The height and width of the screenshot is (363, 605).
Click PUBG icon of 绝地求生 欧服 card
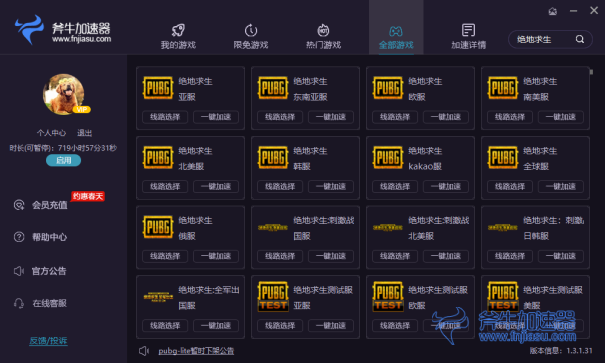[388, 88]
